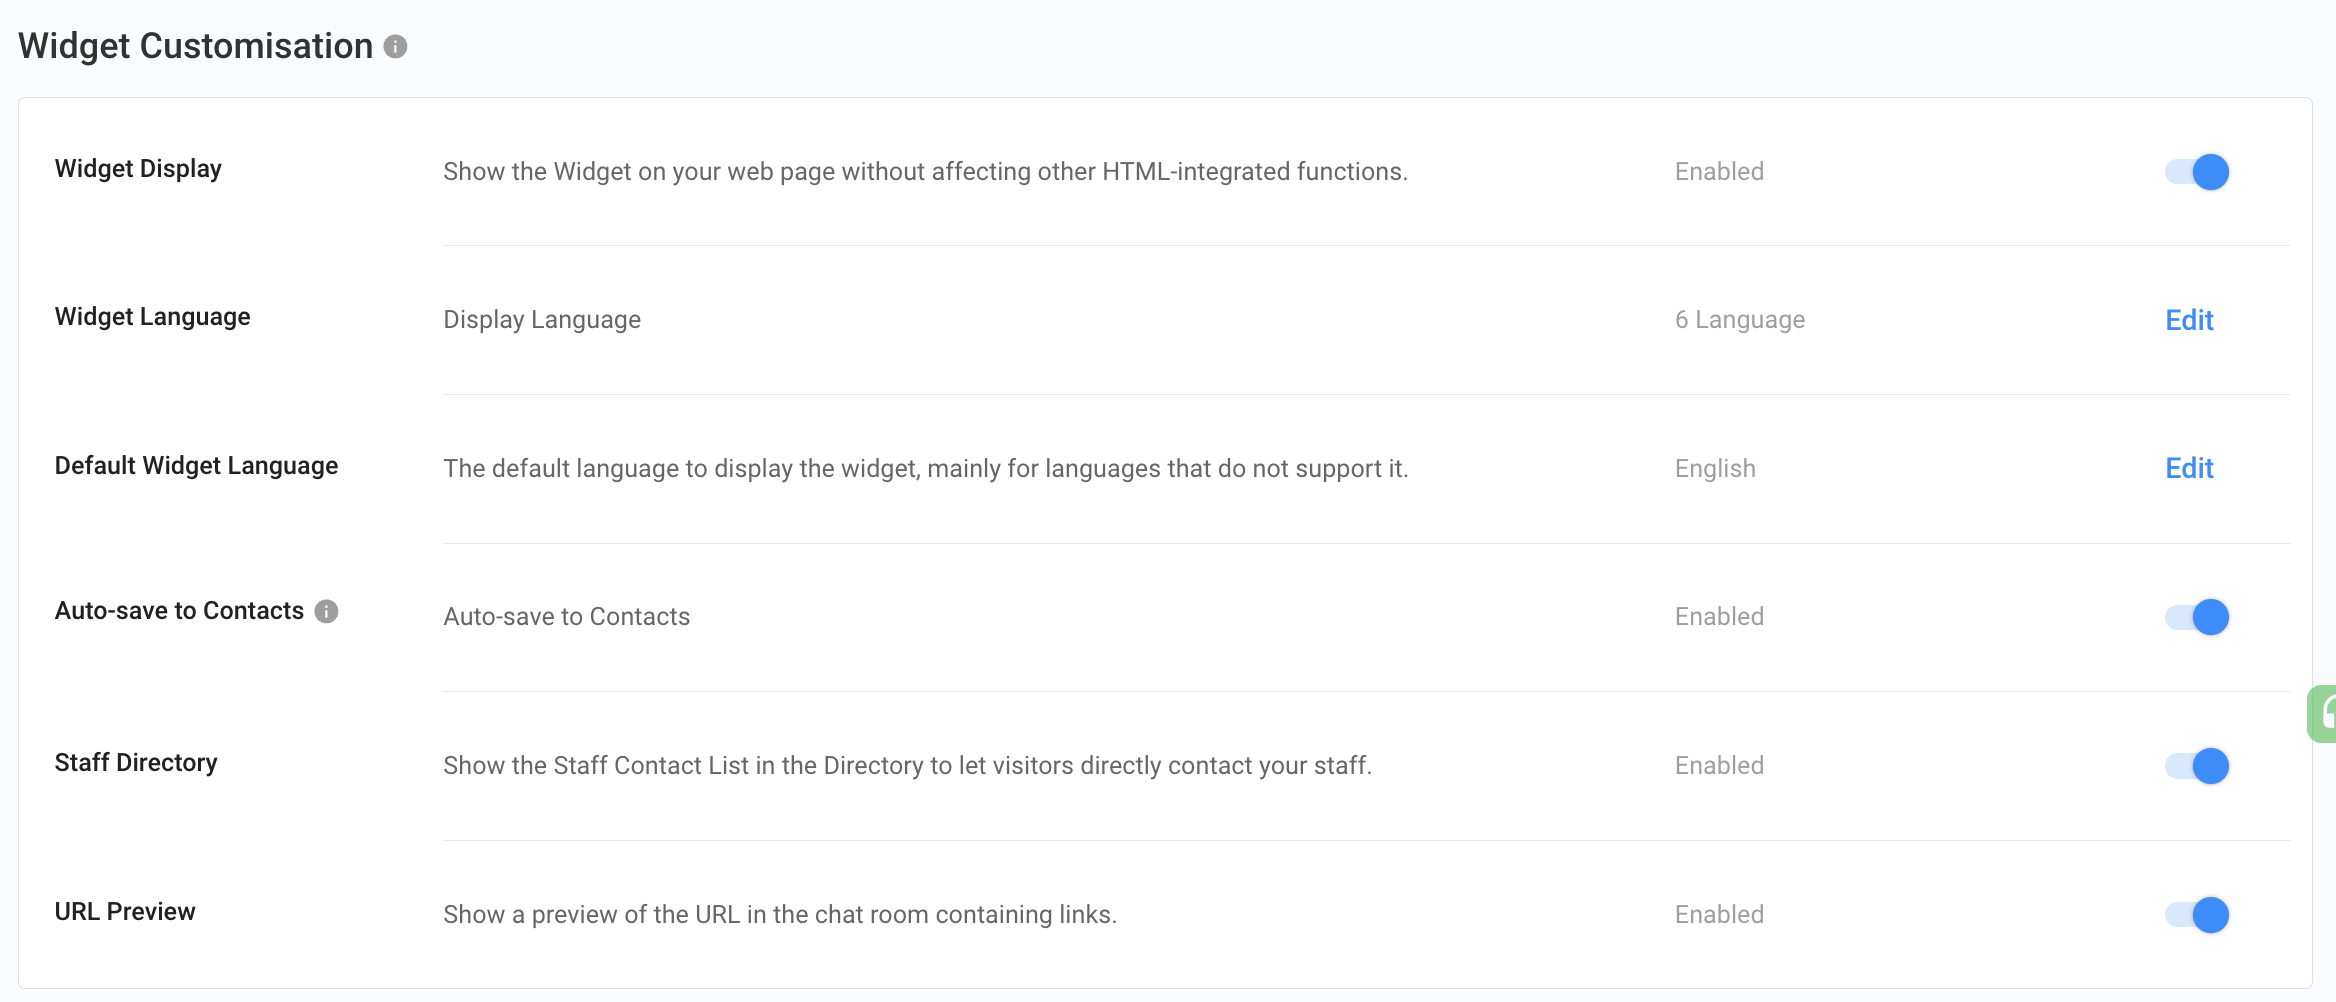Image resolution: width=2336 pixels, height=1002 pixels.
Task: Select the Widget Display row label
Action: [x=138, y=169]
